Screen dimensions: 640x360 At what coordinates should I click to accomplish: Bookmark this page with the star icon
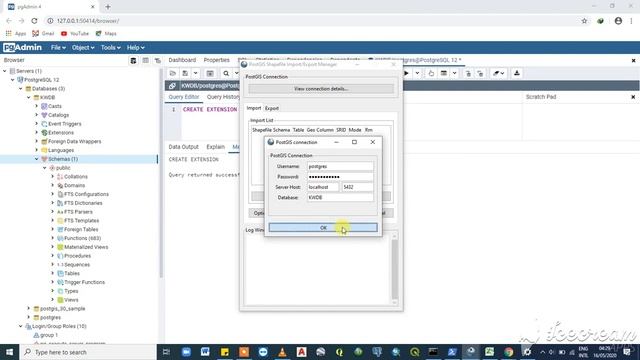pyautogui.click(x=584, y=21)
